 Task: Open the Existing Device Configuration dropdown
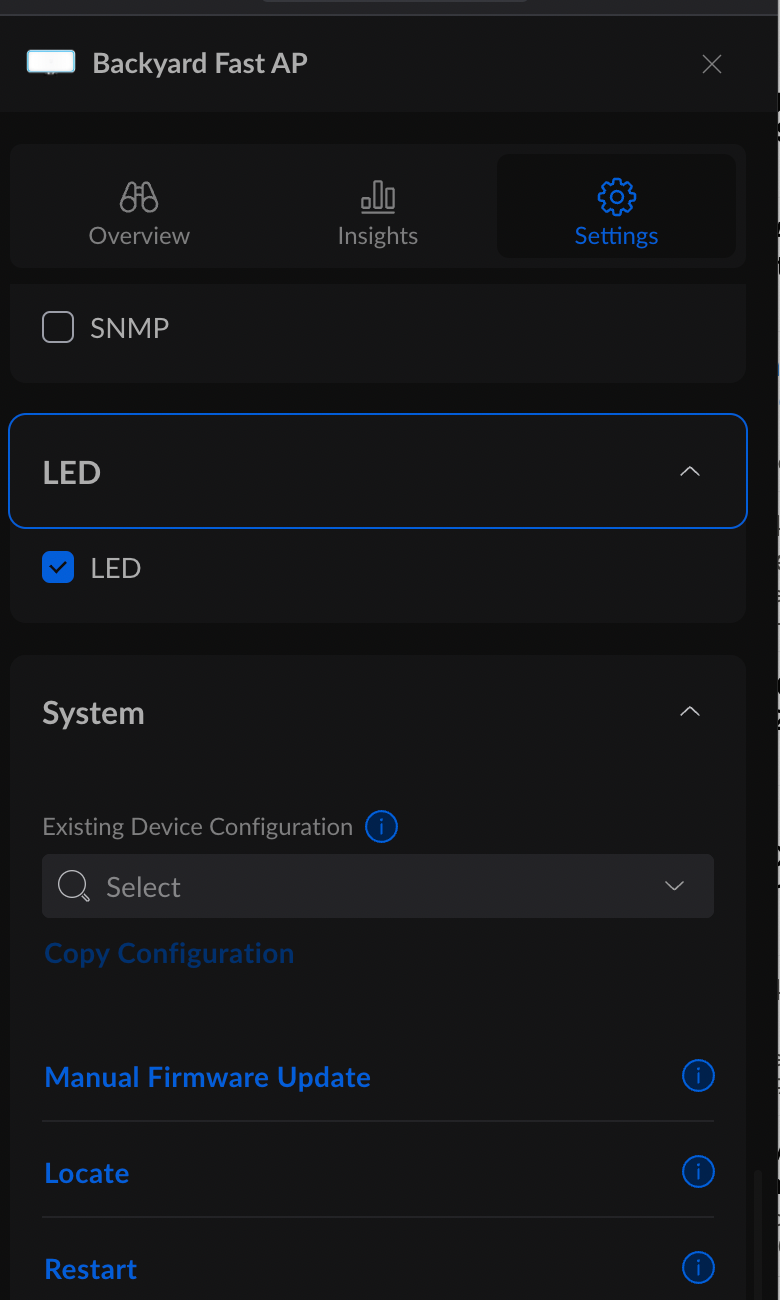(378, 886)
